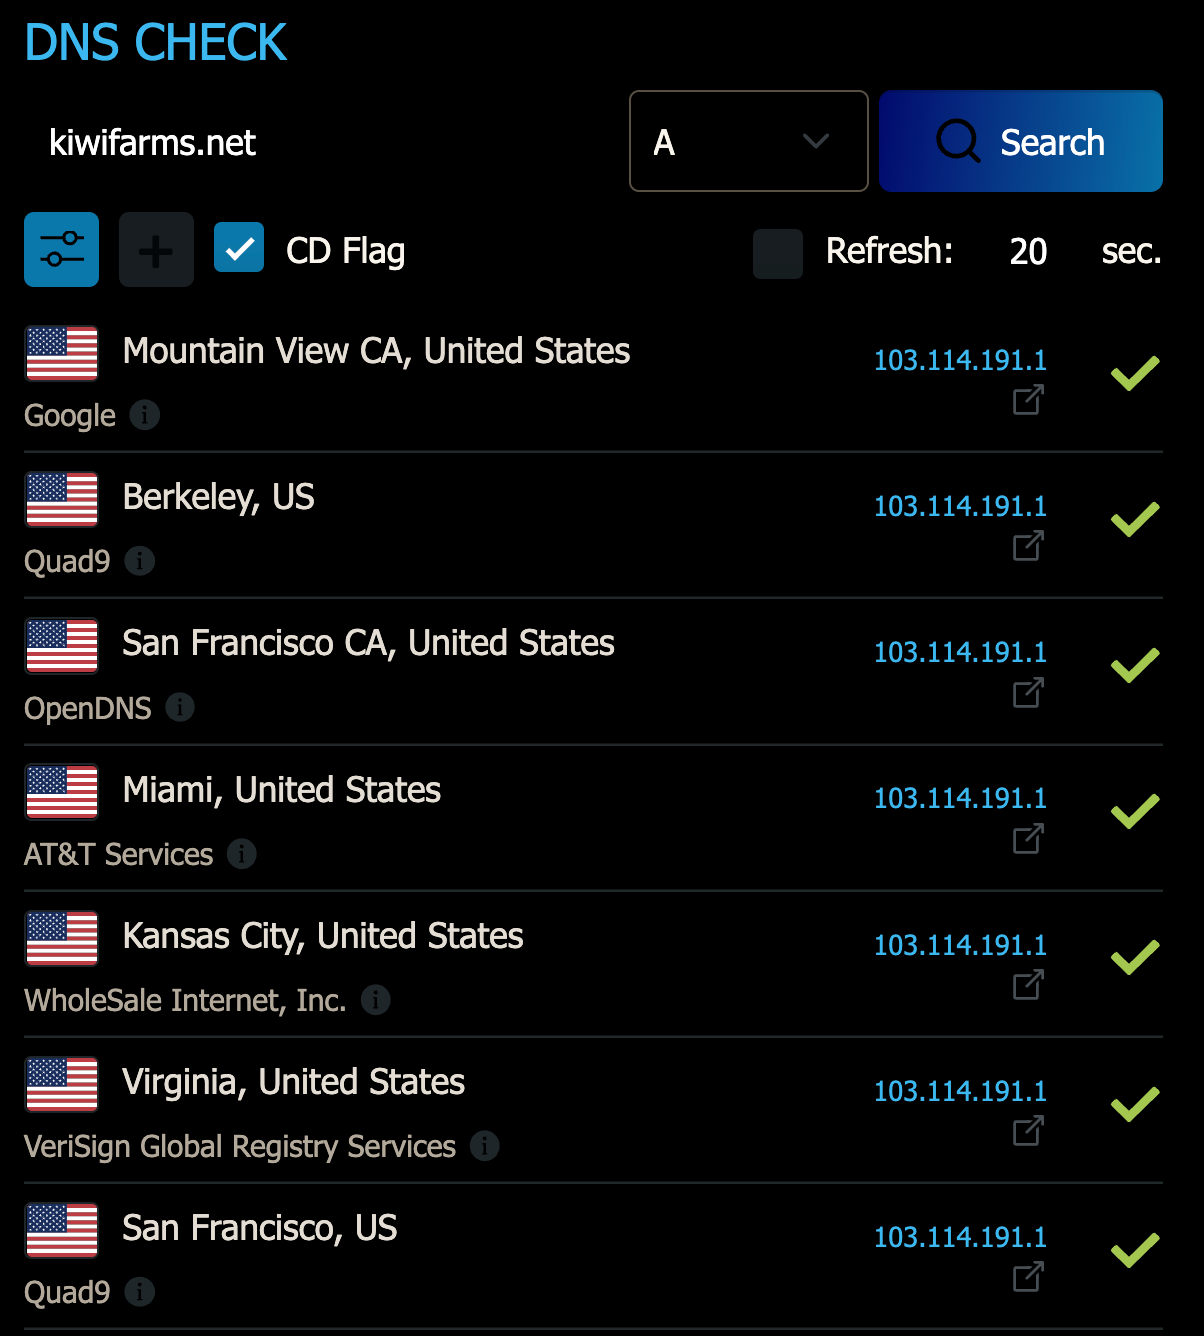Open external link icon in Berkeley row
Image resolution: width=1204 pixels, height=1336 pixels.
[1028, 546]
